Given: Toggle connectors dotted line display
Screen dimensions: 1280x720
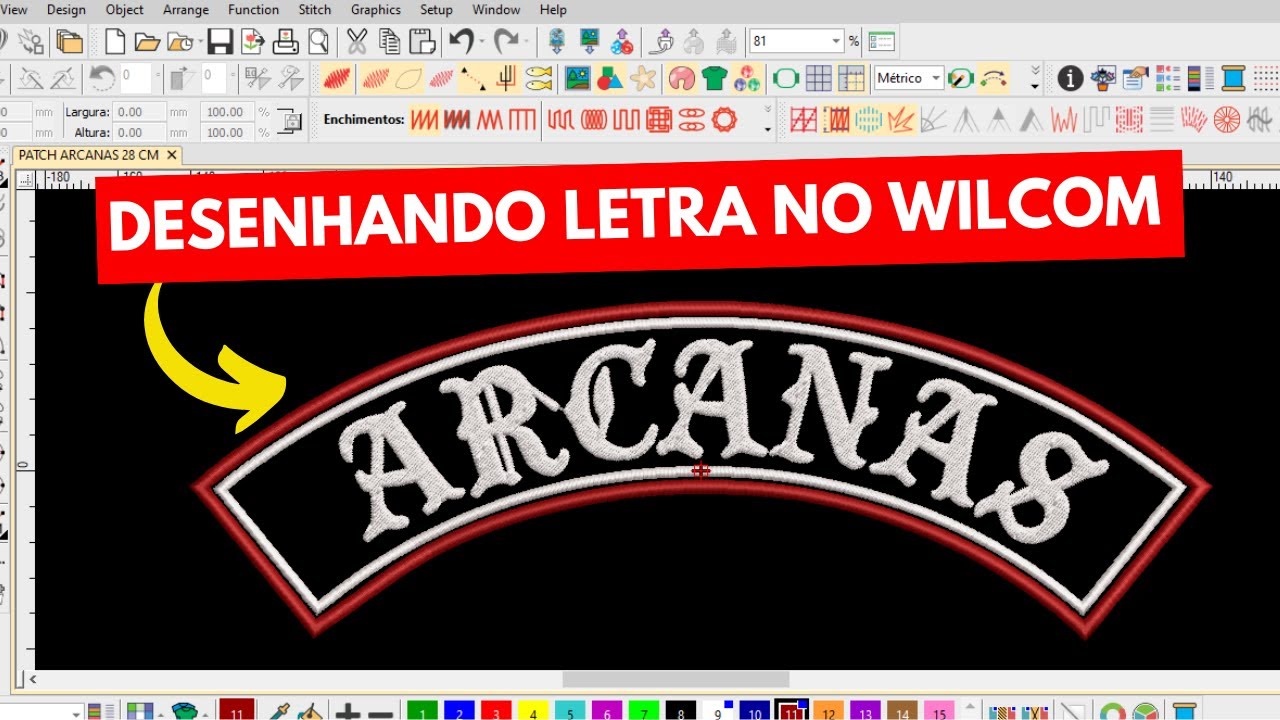Looking at the screenshot, I should click(473, 78).
